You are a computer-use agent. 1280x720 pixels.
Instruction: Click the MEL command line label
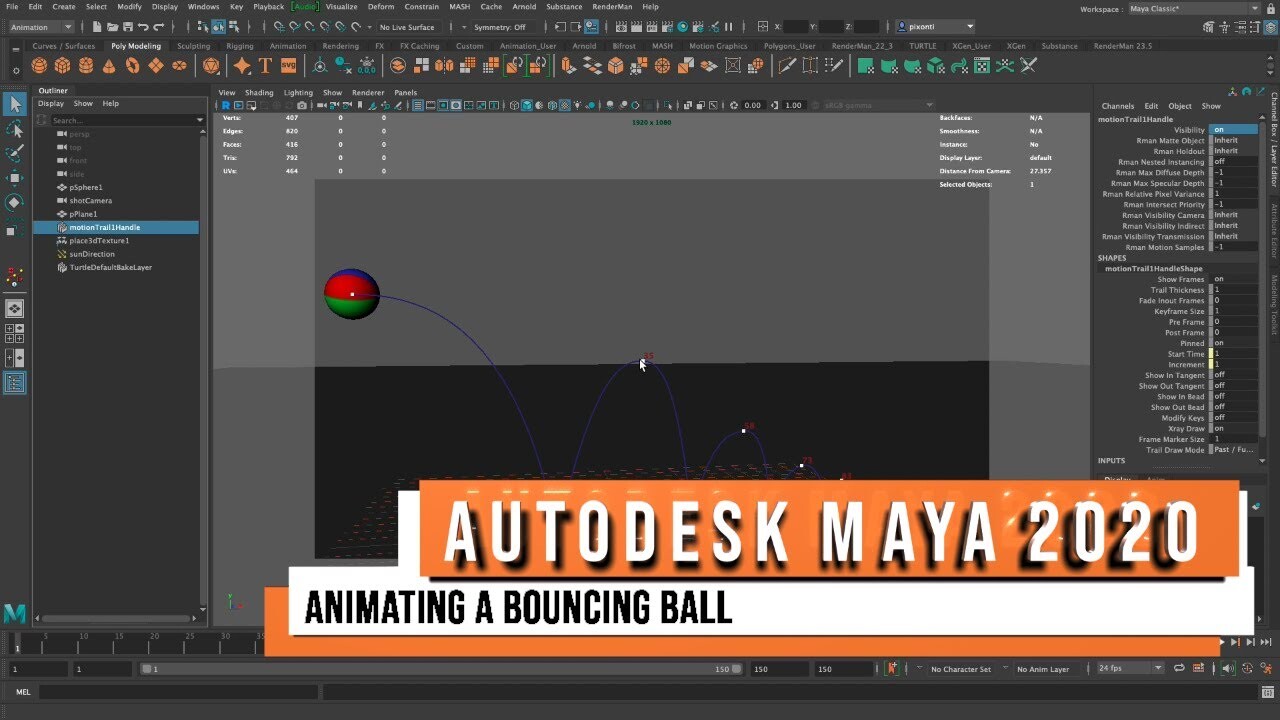click(22, 691)
